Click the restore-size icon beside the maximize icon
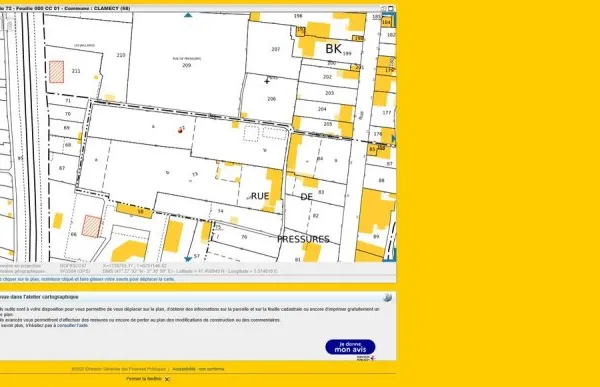600x387 pixels. coord(383,8)
